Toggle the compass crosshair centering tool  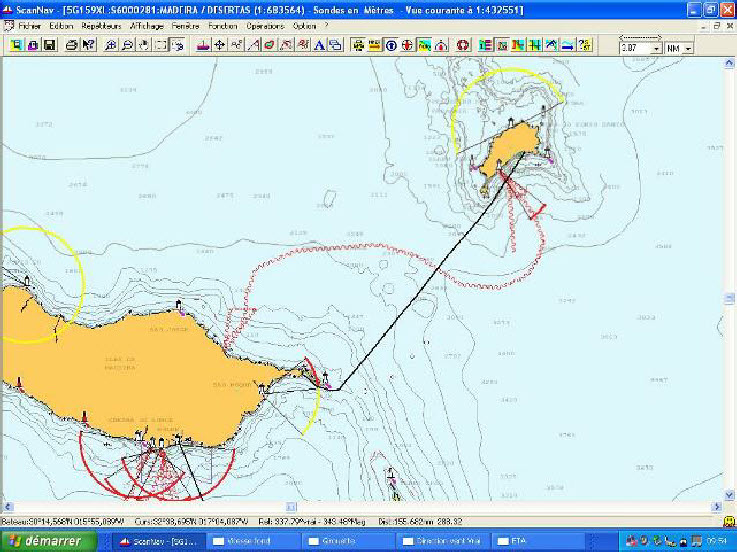pyautogui.click(x=220, y=45)
